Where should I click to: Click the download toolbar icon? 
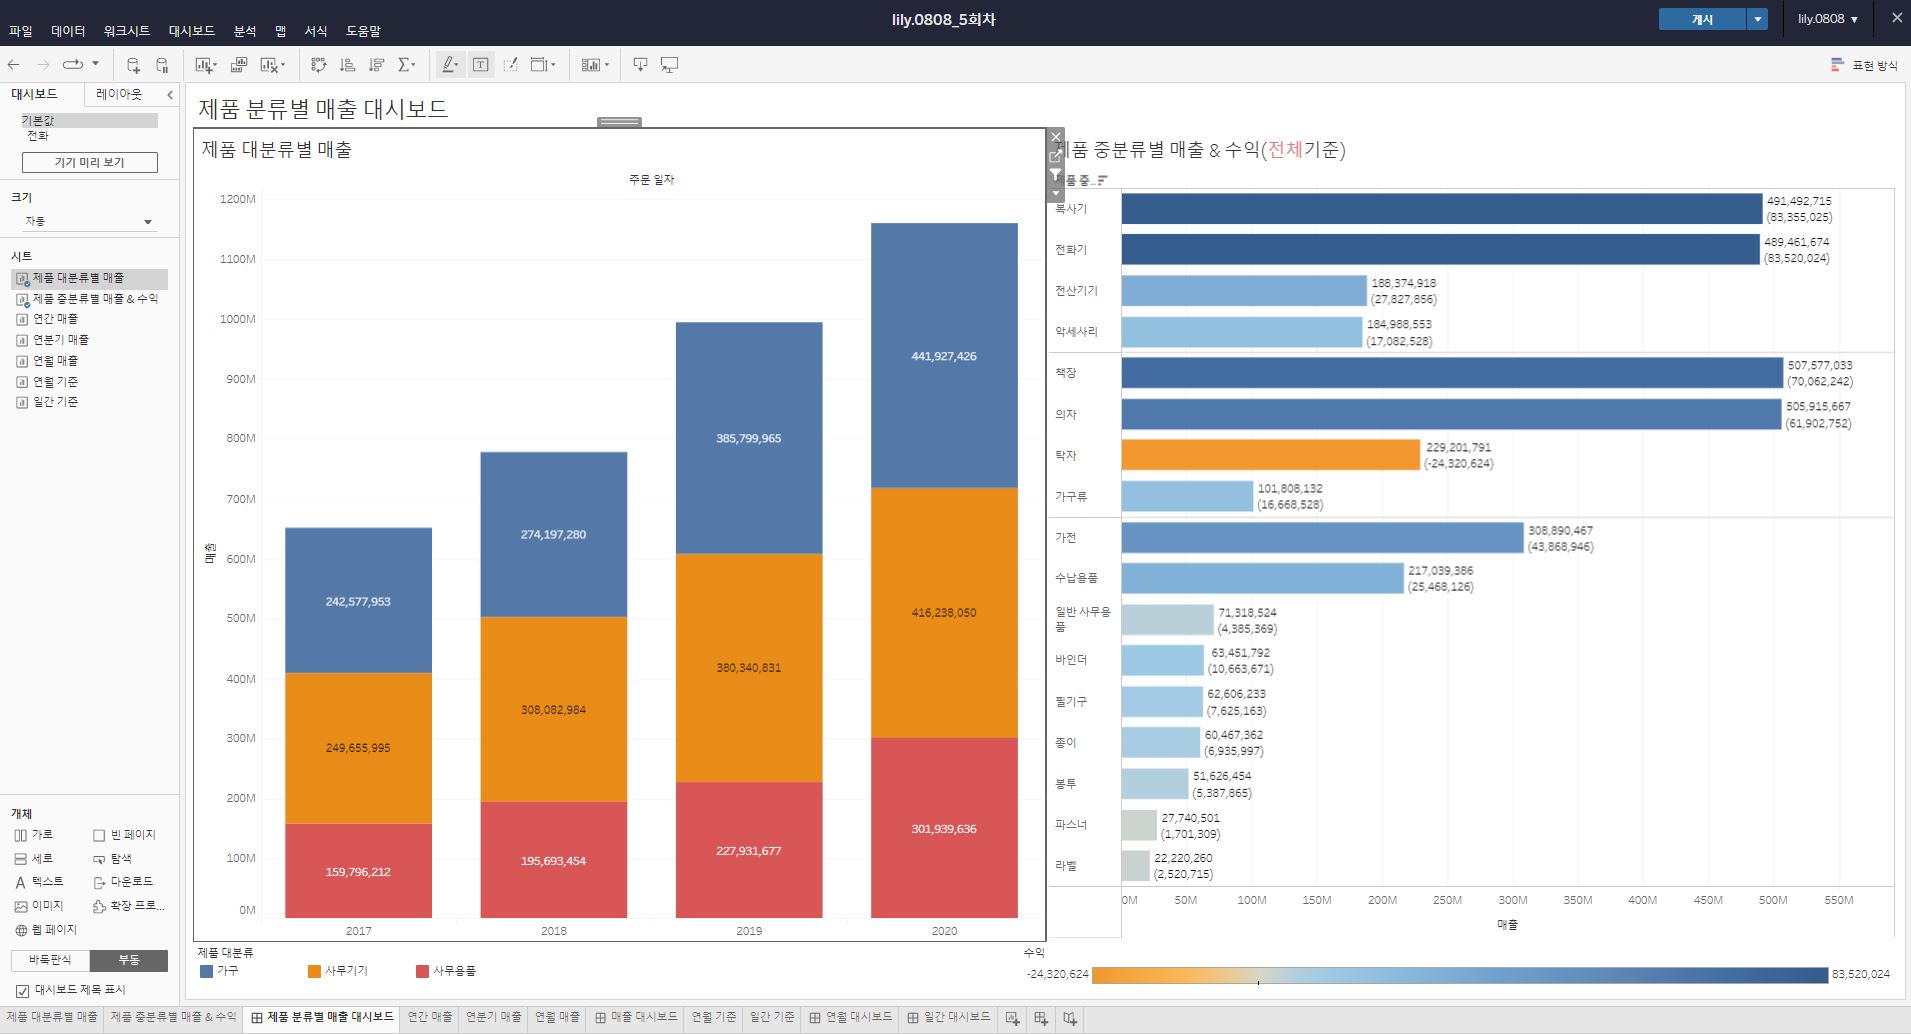(x=640, y=65)
